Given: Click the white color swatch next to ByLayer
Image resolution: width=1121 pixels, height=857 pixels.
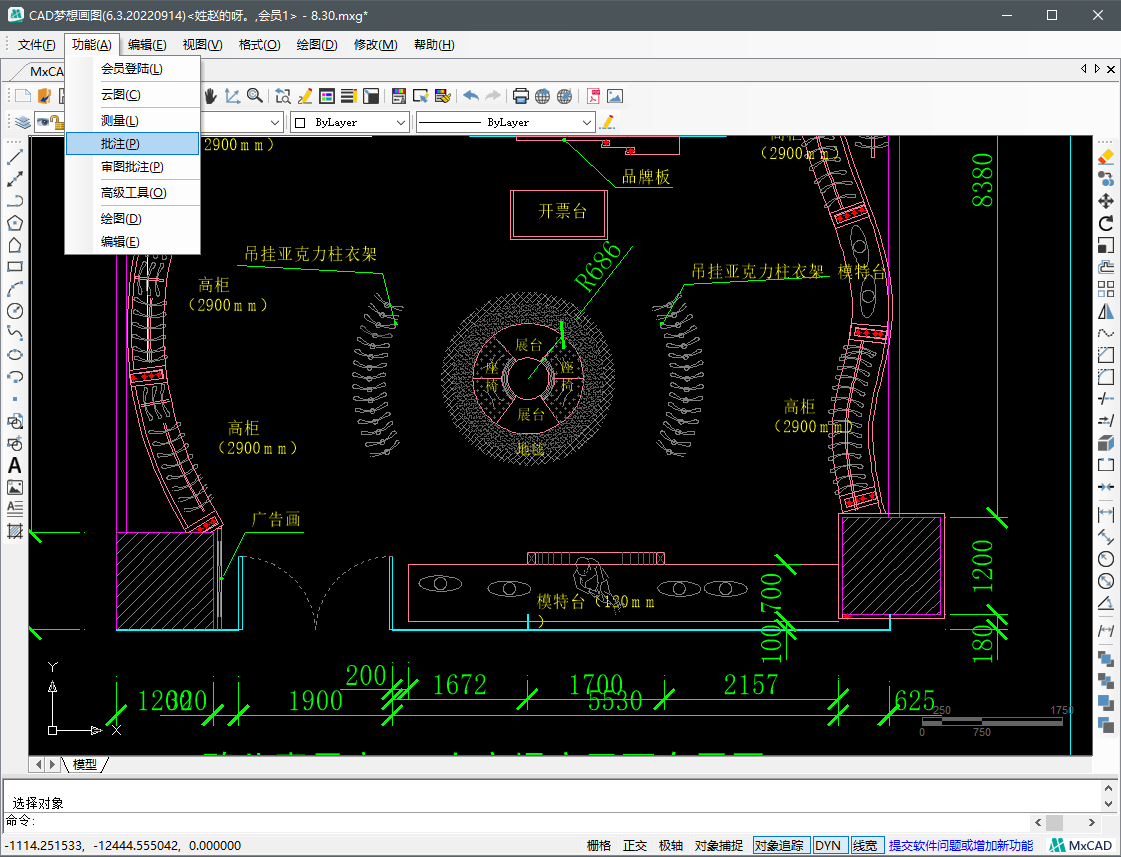Looking at the screenshot, I should [301, 122].
